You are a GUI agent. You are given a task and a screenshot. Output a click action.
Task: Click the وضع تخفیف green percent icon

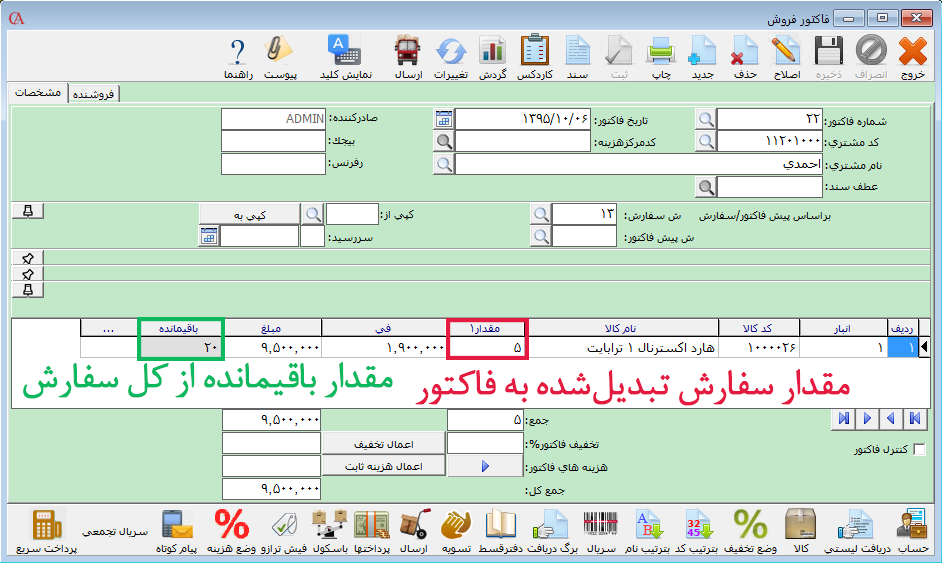point(750,525)
